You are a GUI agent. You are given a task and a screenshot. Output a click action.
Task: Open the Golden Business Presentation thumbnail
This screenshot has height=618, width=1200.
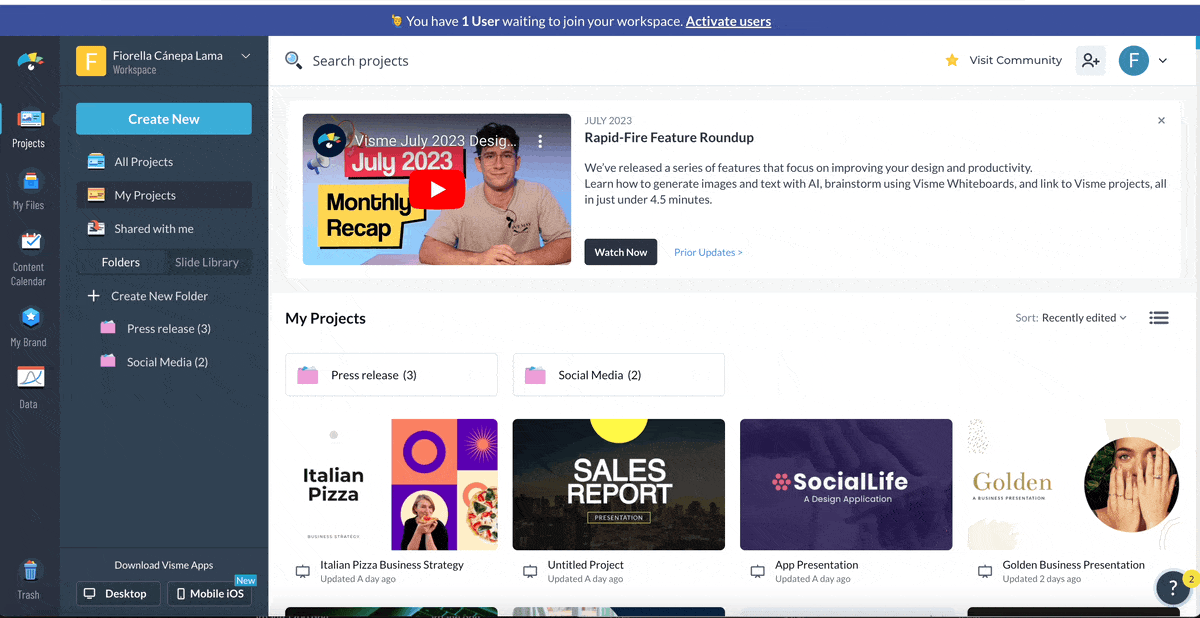pos(1074,484)
